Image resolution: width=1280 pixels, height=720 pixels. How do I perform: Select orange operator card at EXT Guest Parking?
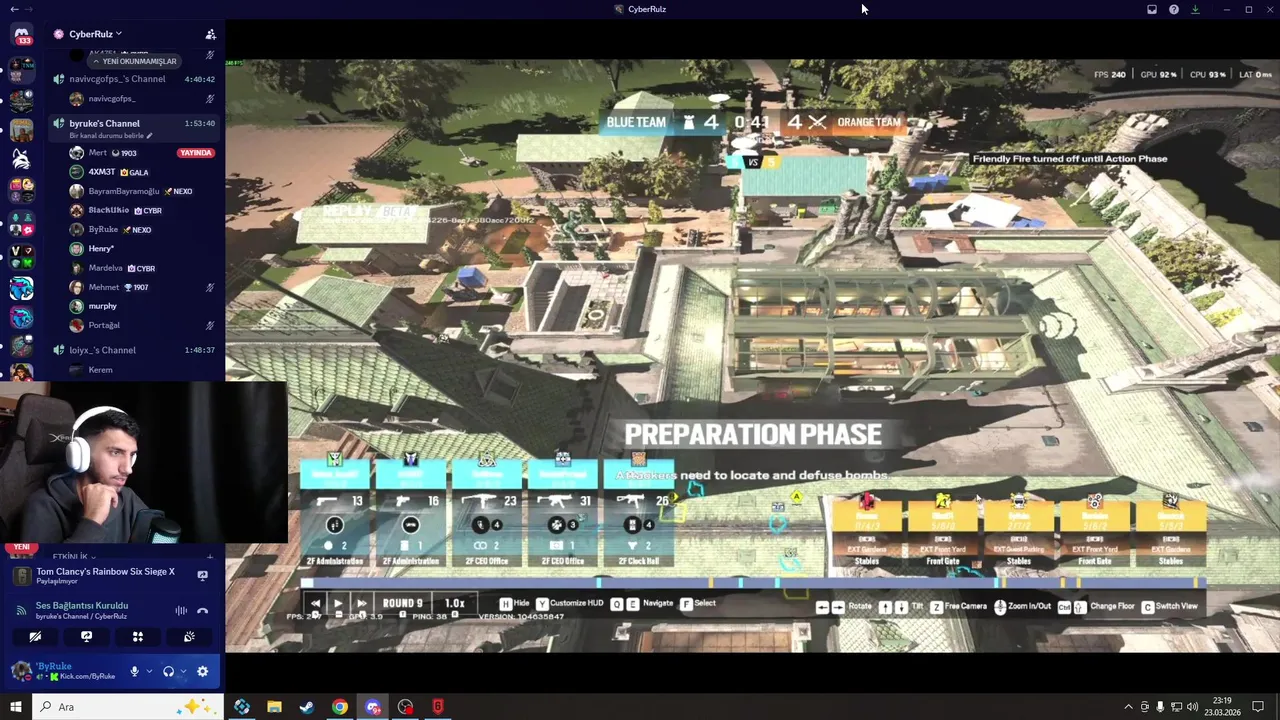tap(1018, 531)
